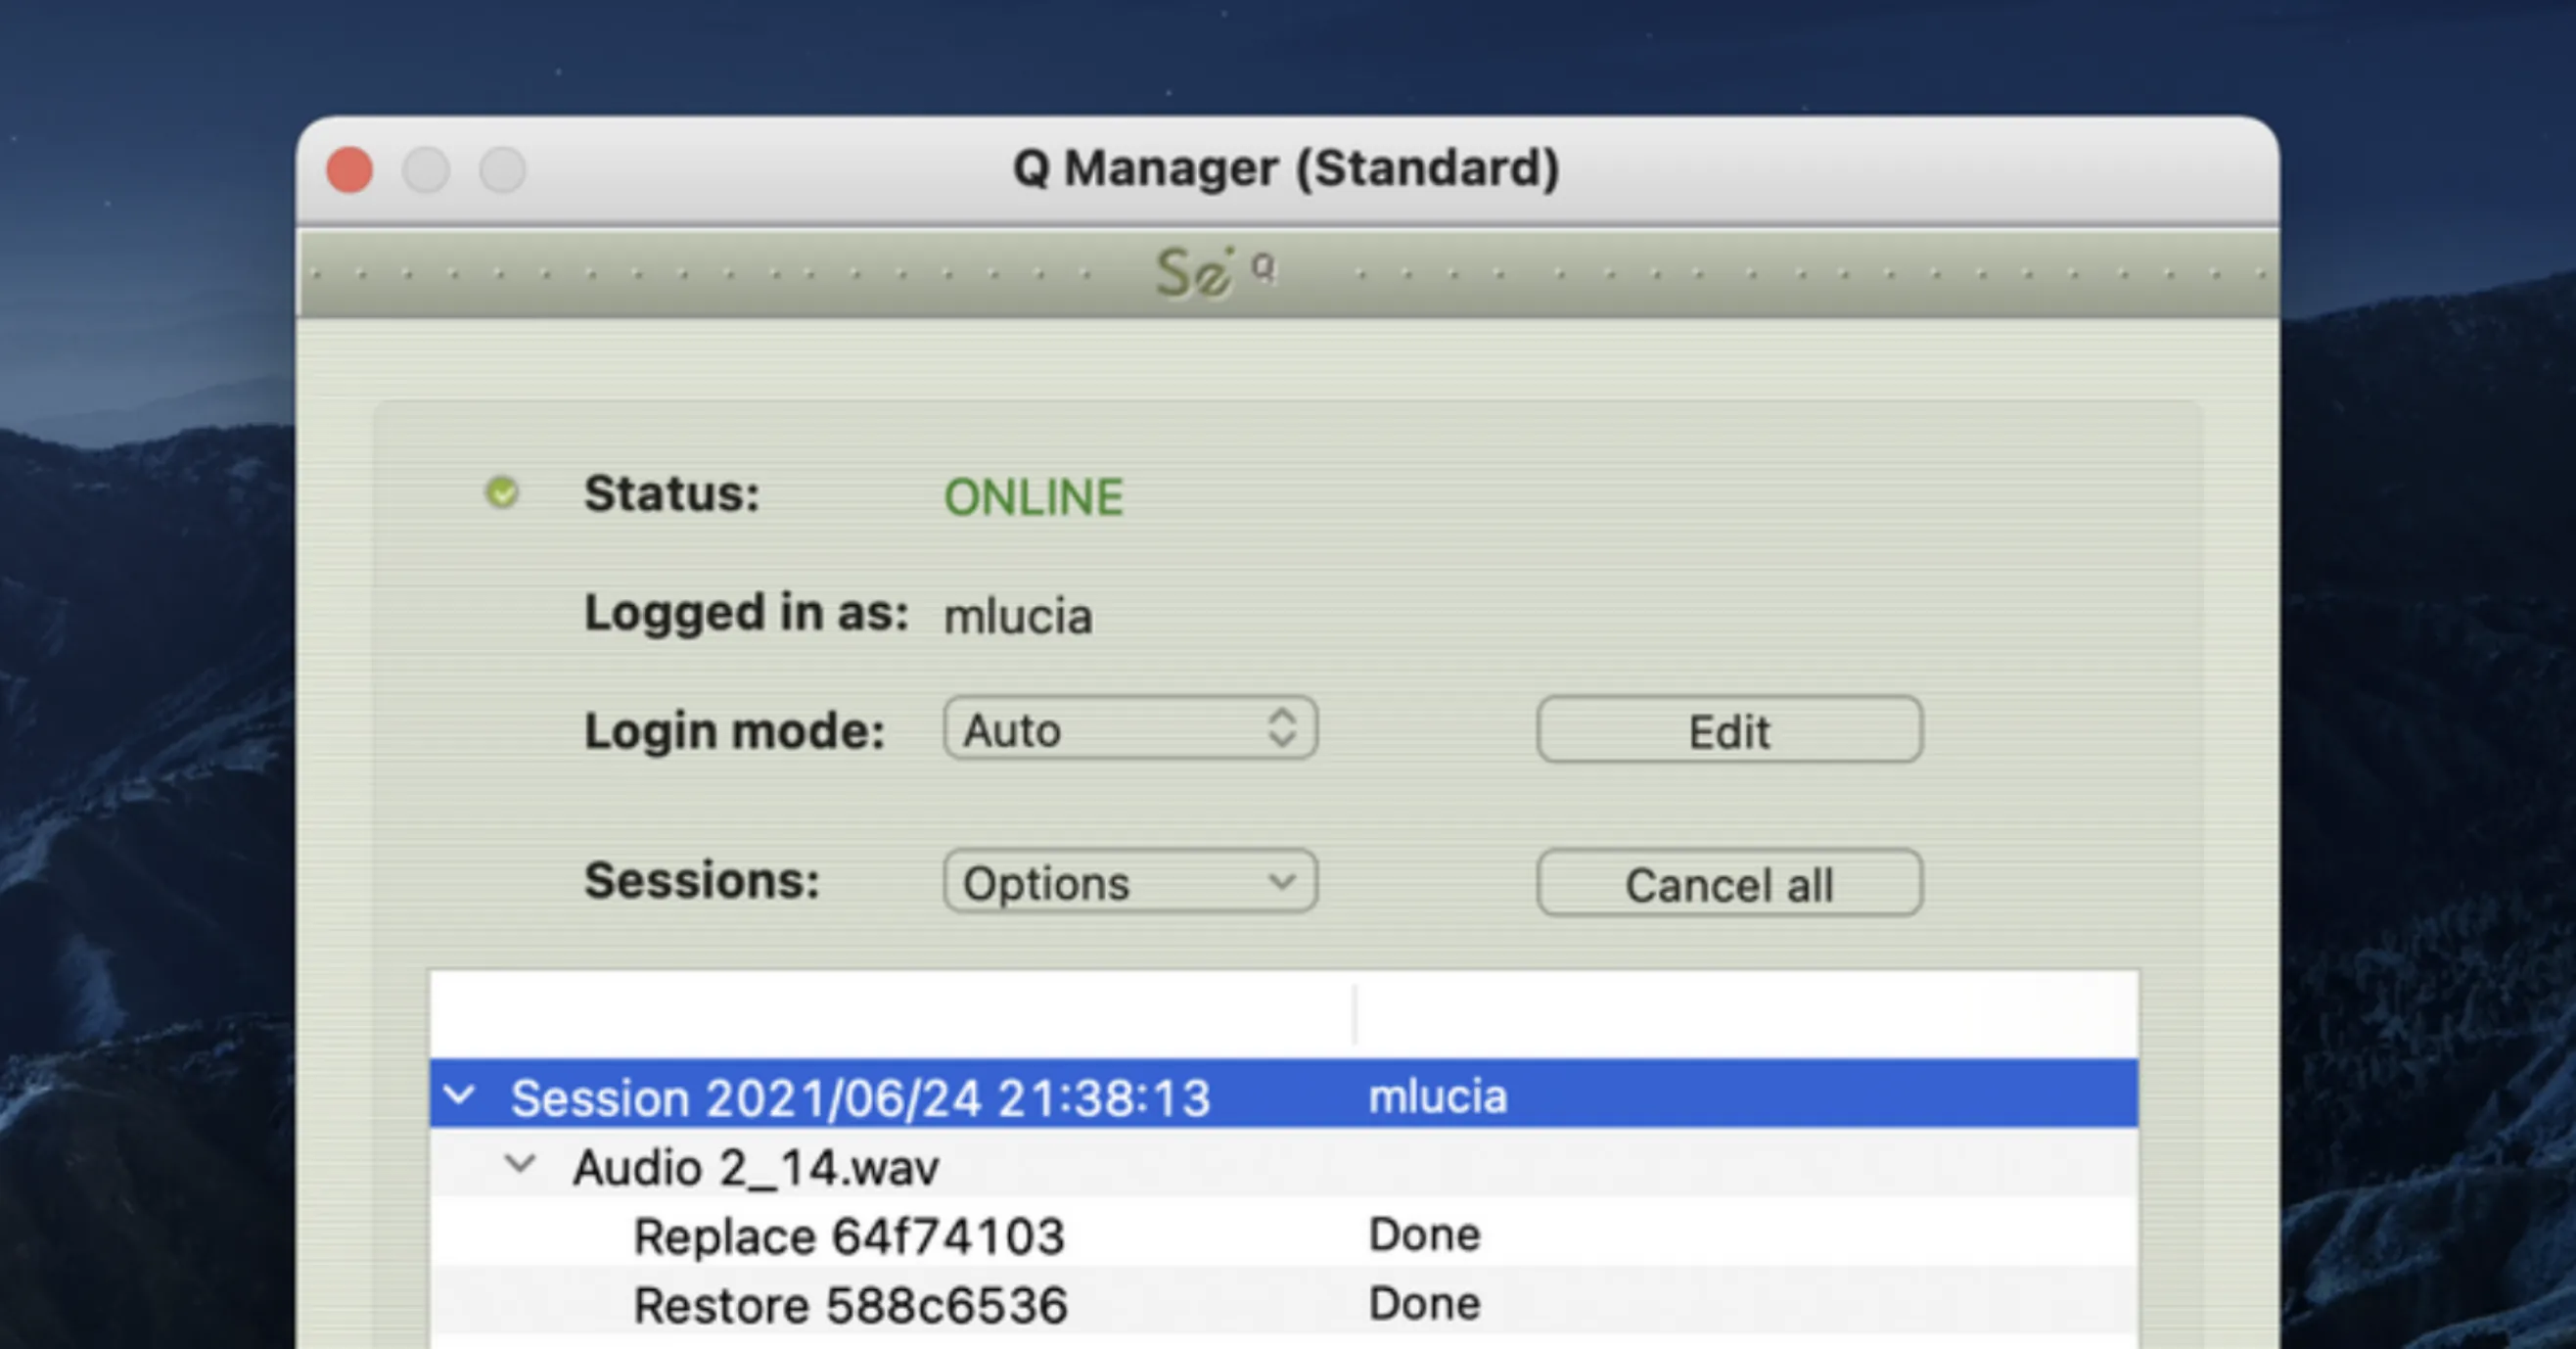The height and width of the screenshot is (1349, 2576).
Task: Click the Done status for Restore 588c6536
Action: (x=1424, y=1303)
